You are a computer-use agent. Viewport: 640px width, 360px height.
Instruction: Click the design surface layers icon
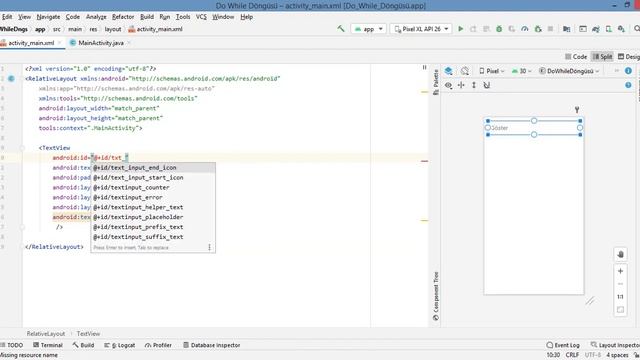click(449, 71)
